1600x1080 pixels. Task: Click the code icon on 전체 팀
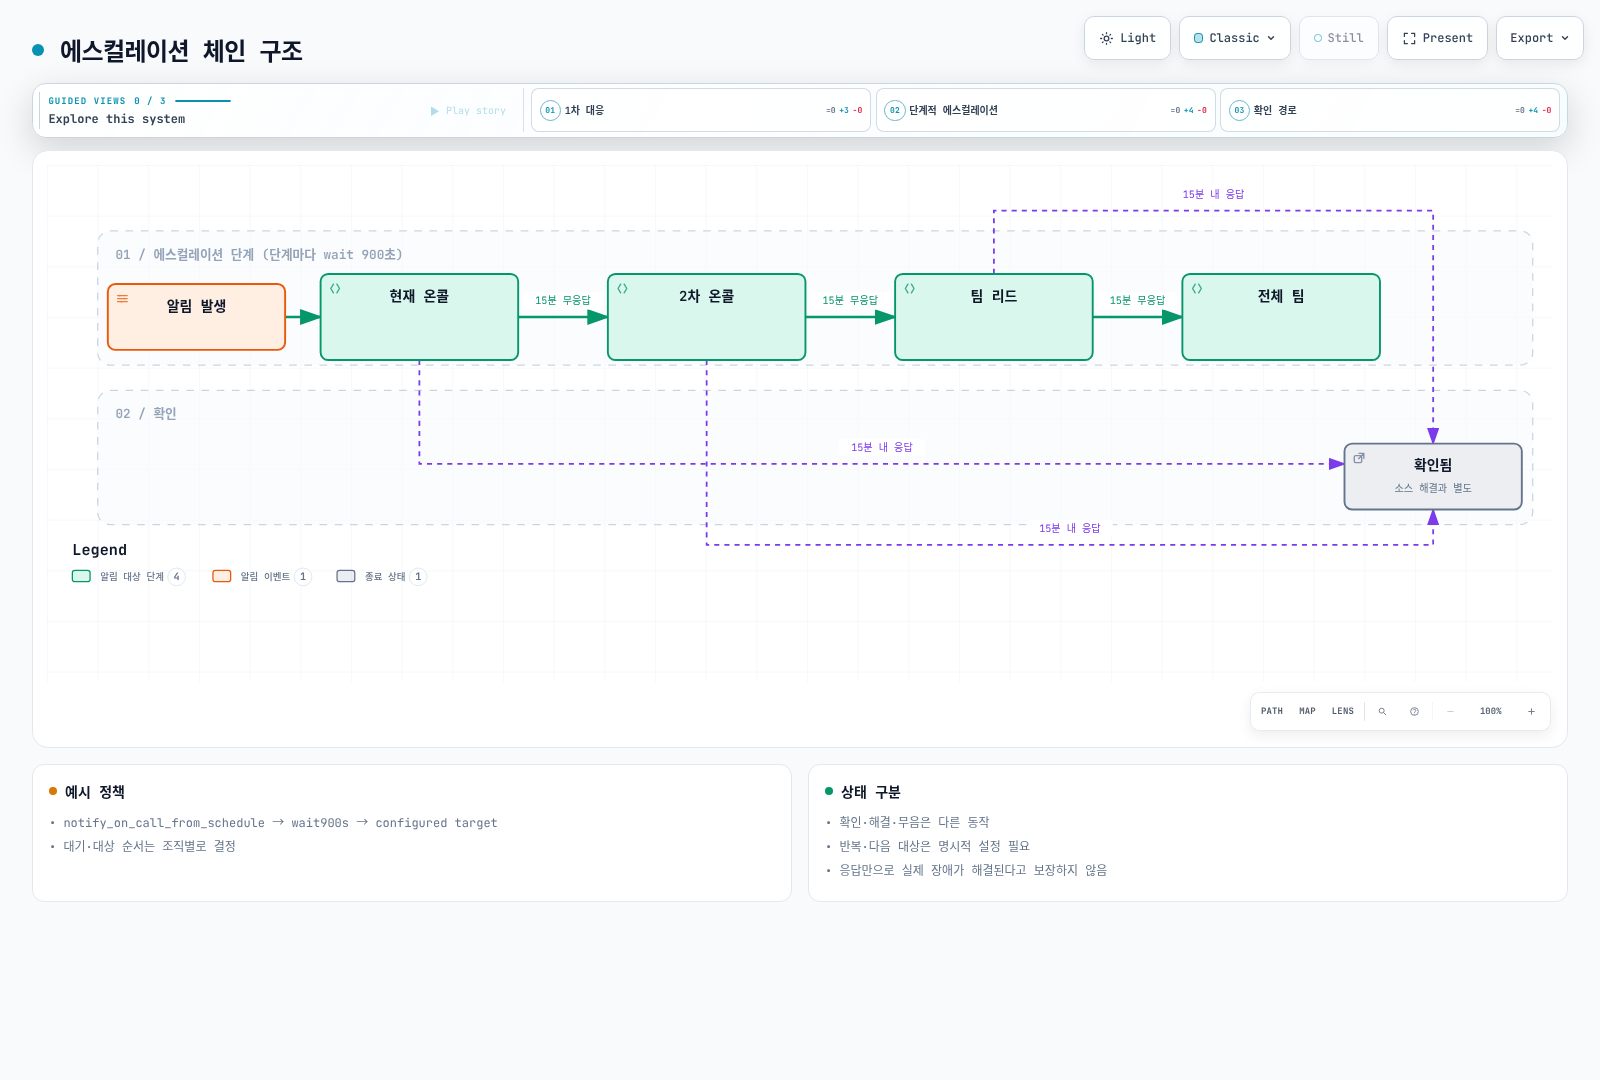(x=1197, y=289)
